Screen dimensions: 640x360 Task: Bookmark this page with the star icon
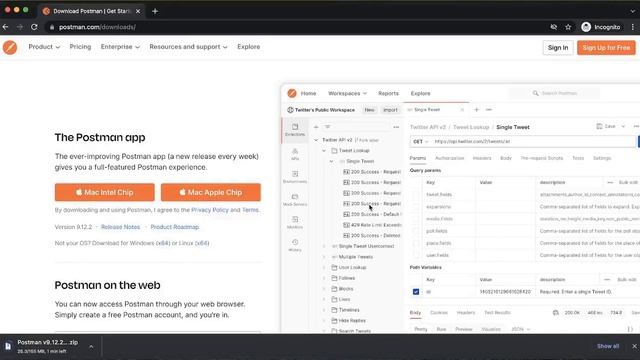[568, 27]
